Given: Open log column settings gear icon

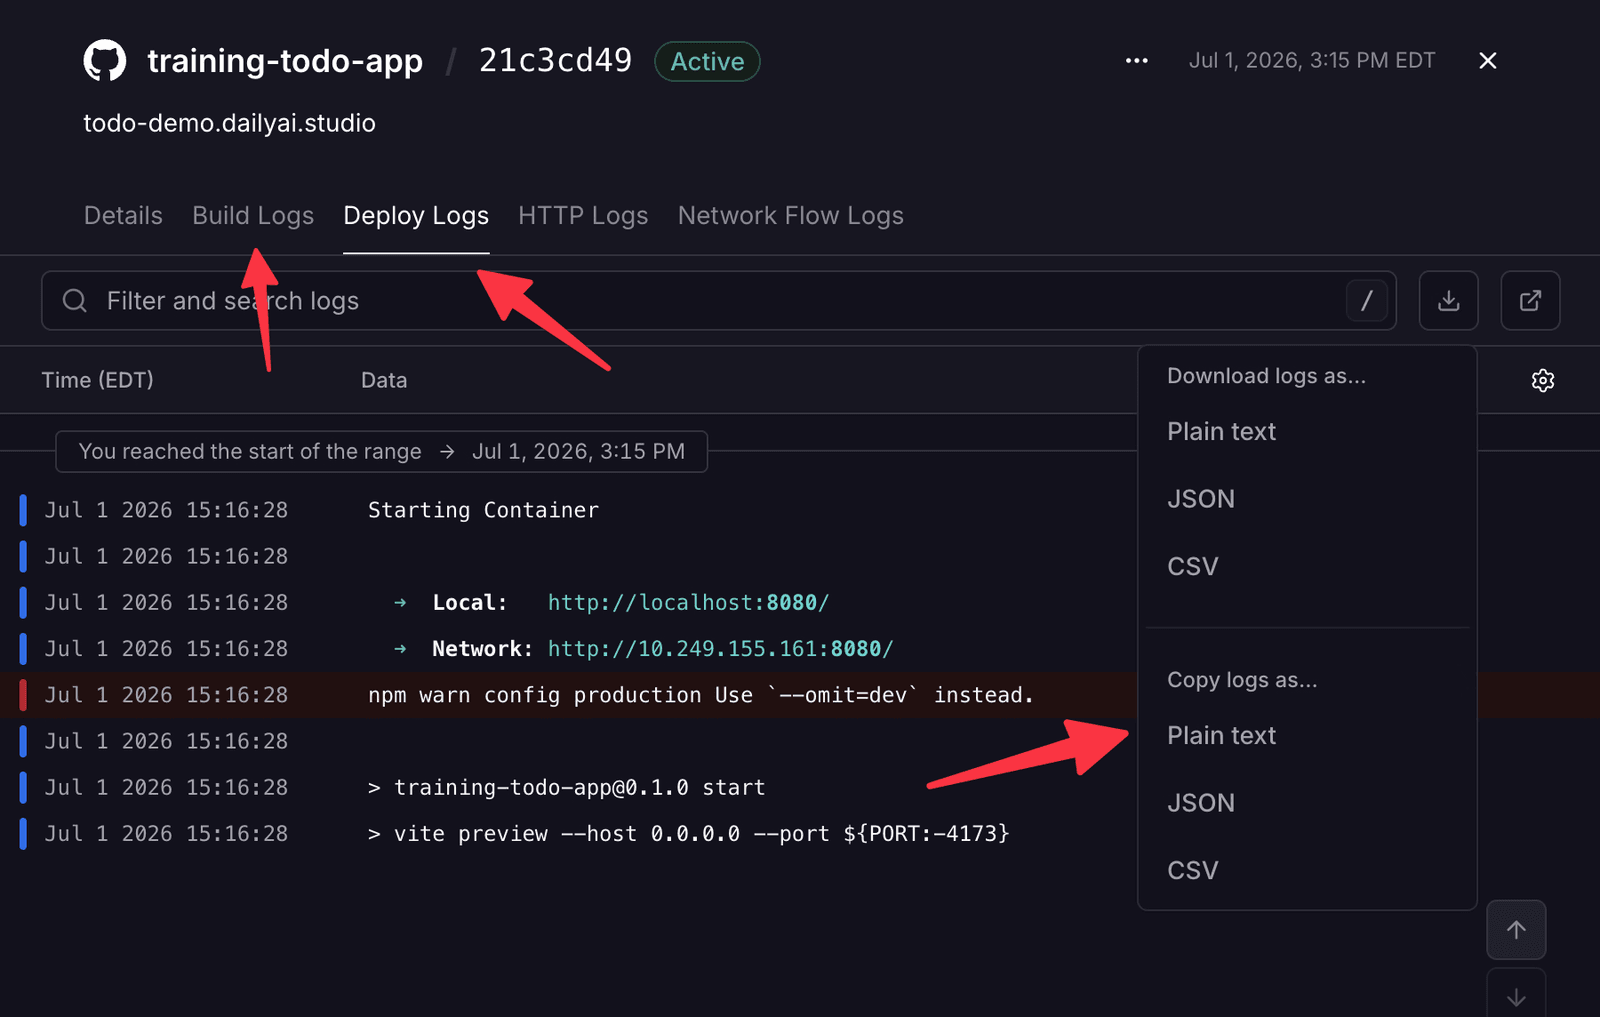Looking at the screenshot, I should click(1543, 380).
